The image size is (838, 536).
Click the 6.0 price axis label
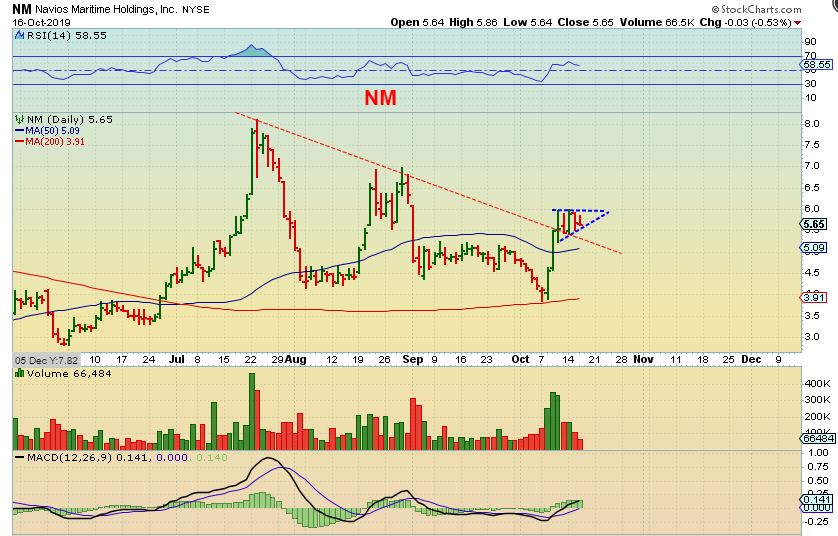(x=812, y=209)
